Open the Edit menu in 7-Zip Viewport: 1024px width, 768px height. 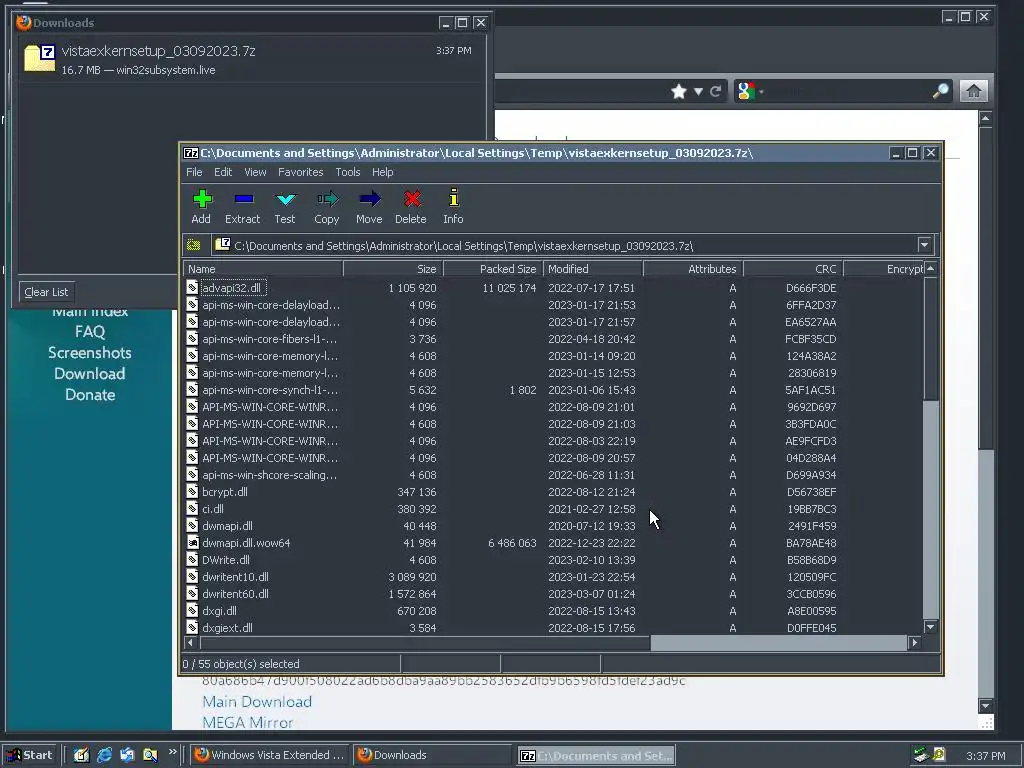[x=223, y=172]
